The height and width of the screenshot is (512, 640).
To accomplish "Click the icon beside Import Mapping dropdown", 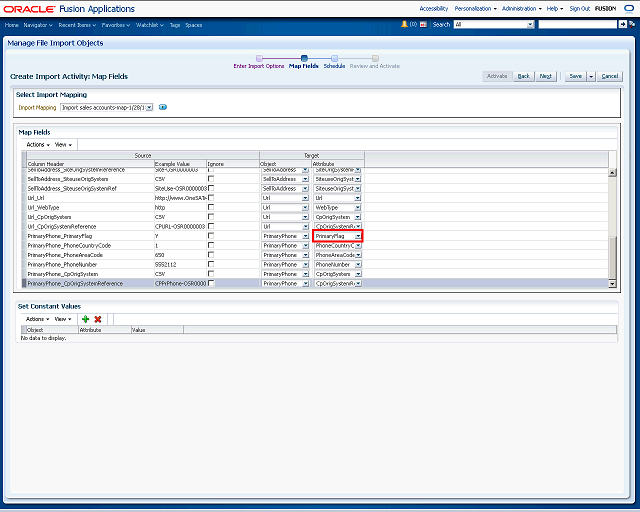I will click(x=163, y=107).
